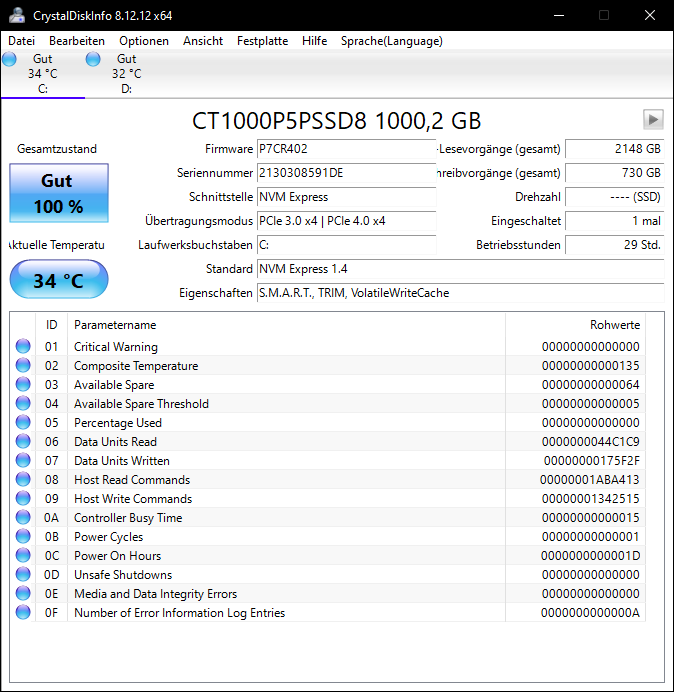Open the Sprache(Language) menu

pyautogui.click(x=392, y=41)
